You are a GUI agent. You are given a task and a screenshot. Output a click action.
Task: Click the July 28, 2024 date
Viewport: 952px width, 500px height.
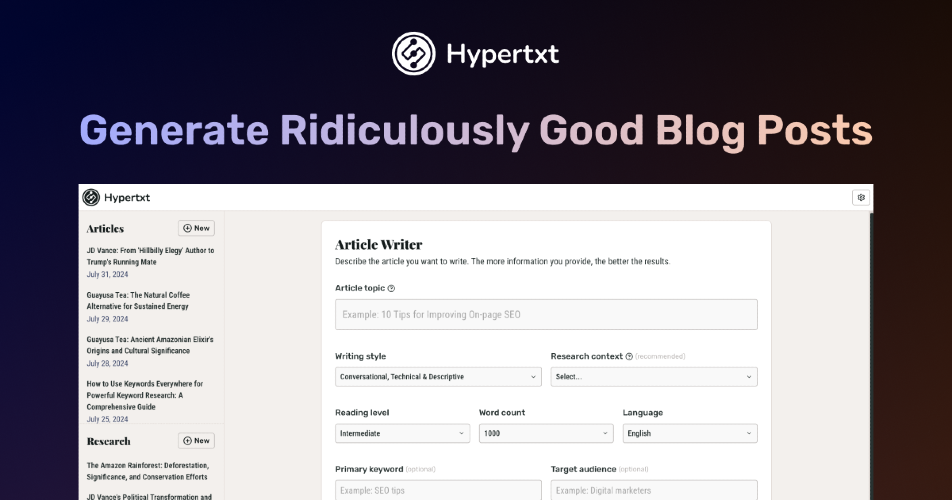(107, 363)
